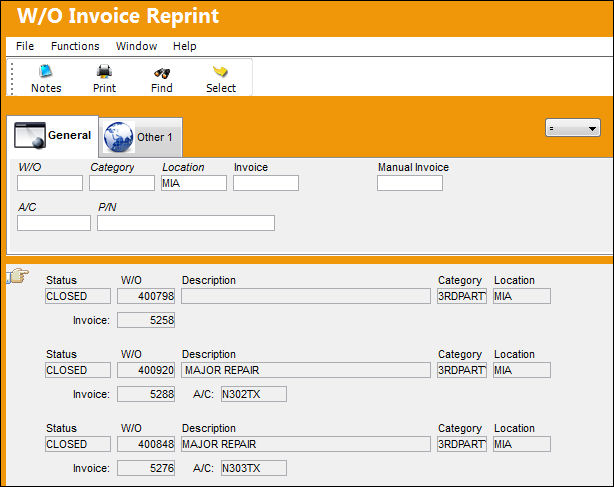Click aircraft value N303TX
Viewport: 614px width, 487px height.
254,468
